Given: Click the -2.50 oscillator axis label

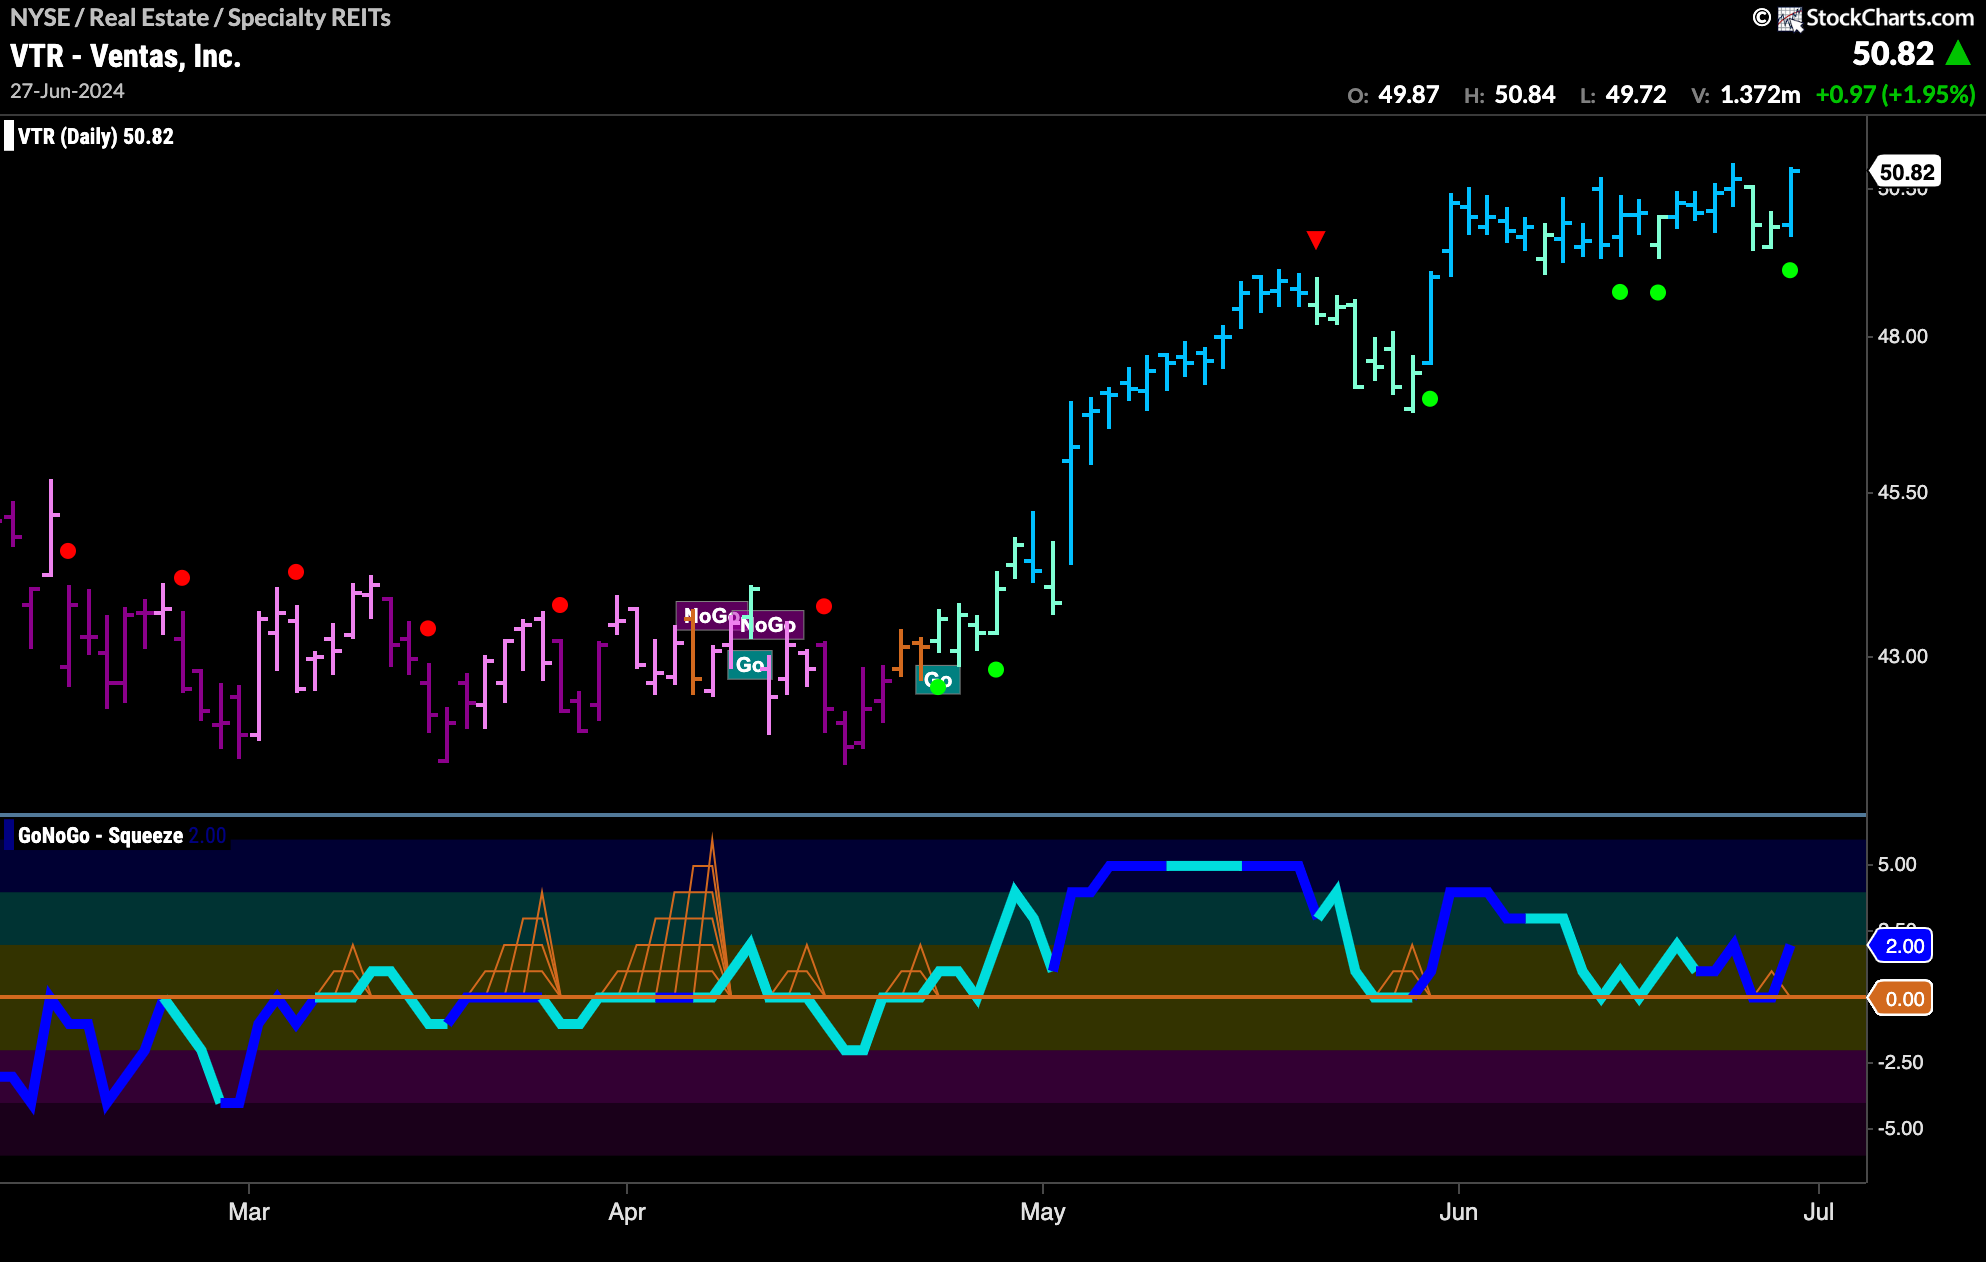Looking at the screenshot, I should point(1900,1063).
